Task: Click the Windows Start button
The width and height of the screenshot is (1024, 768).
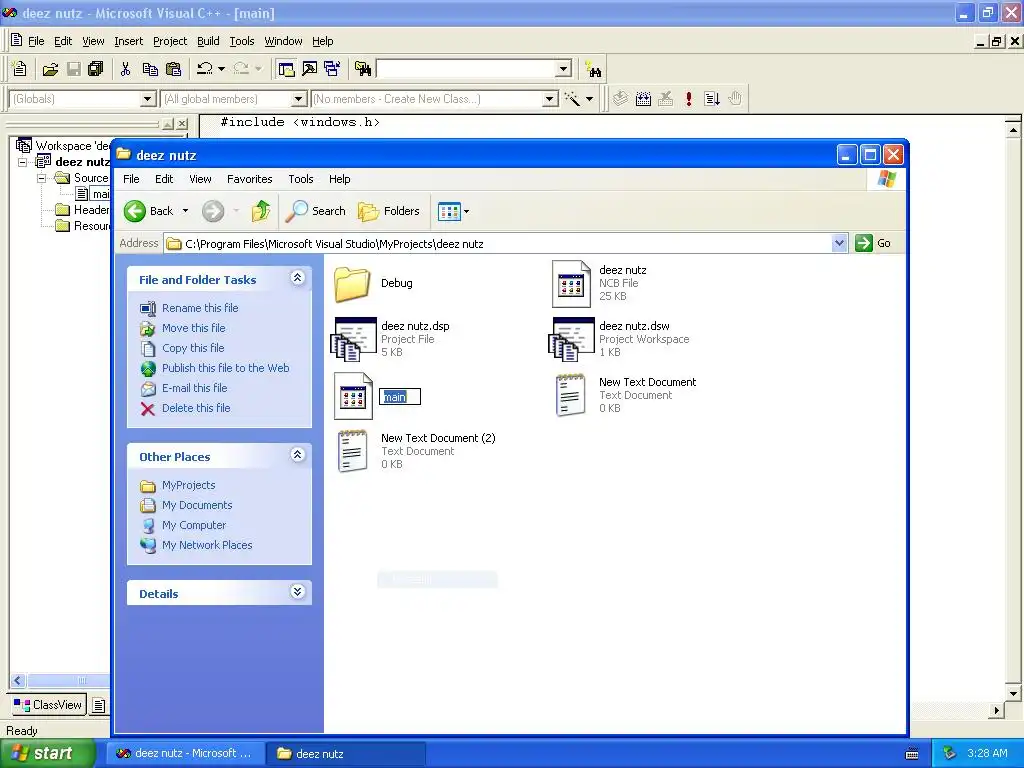Action: pos(47,754)
